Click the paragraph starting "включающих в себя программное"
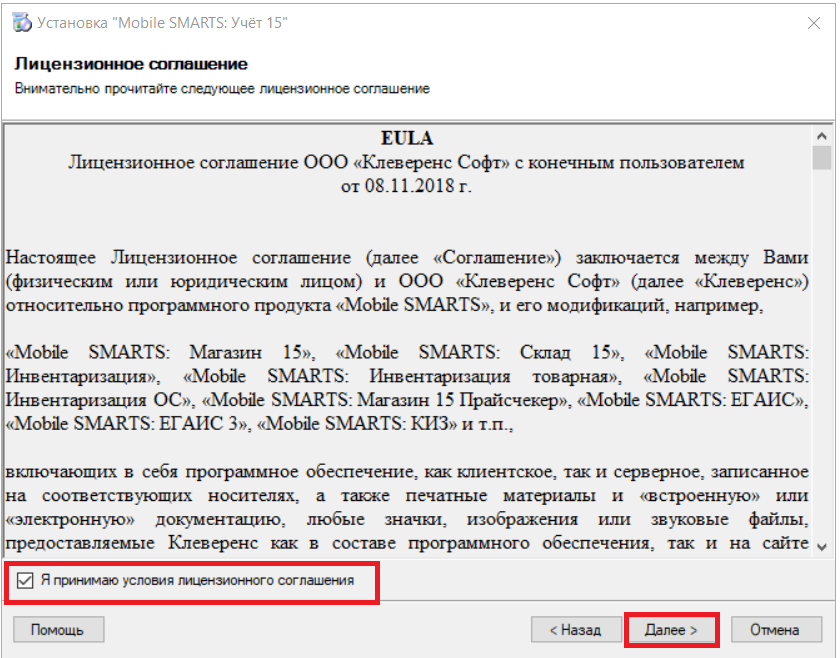The image size is (840, 658). click(407, 507)
